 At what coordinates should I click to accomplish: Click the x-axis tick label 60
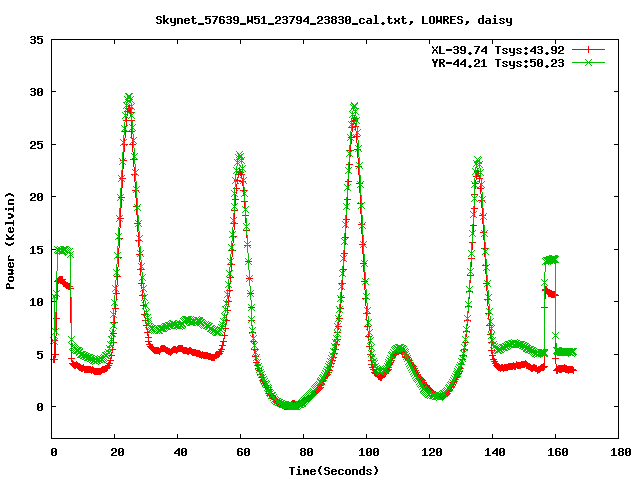pos(243,452)
